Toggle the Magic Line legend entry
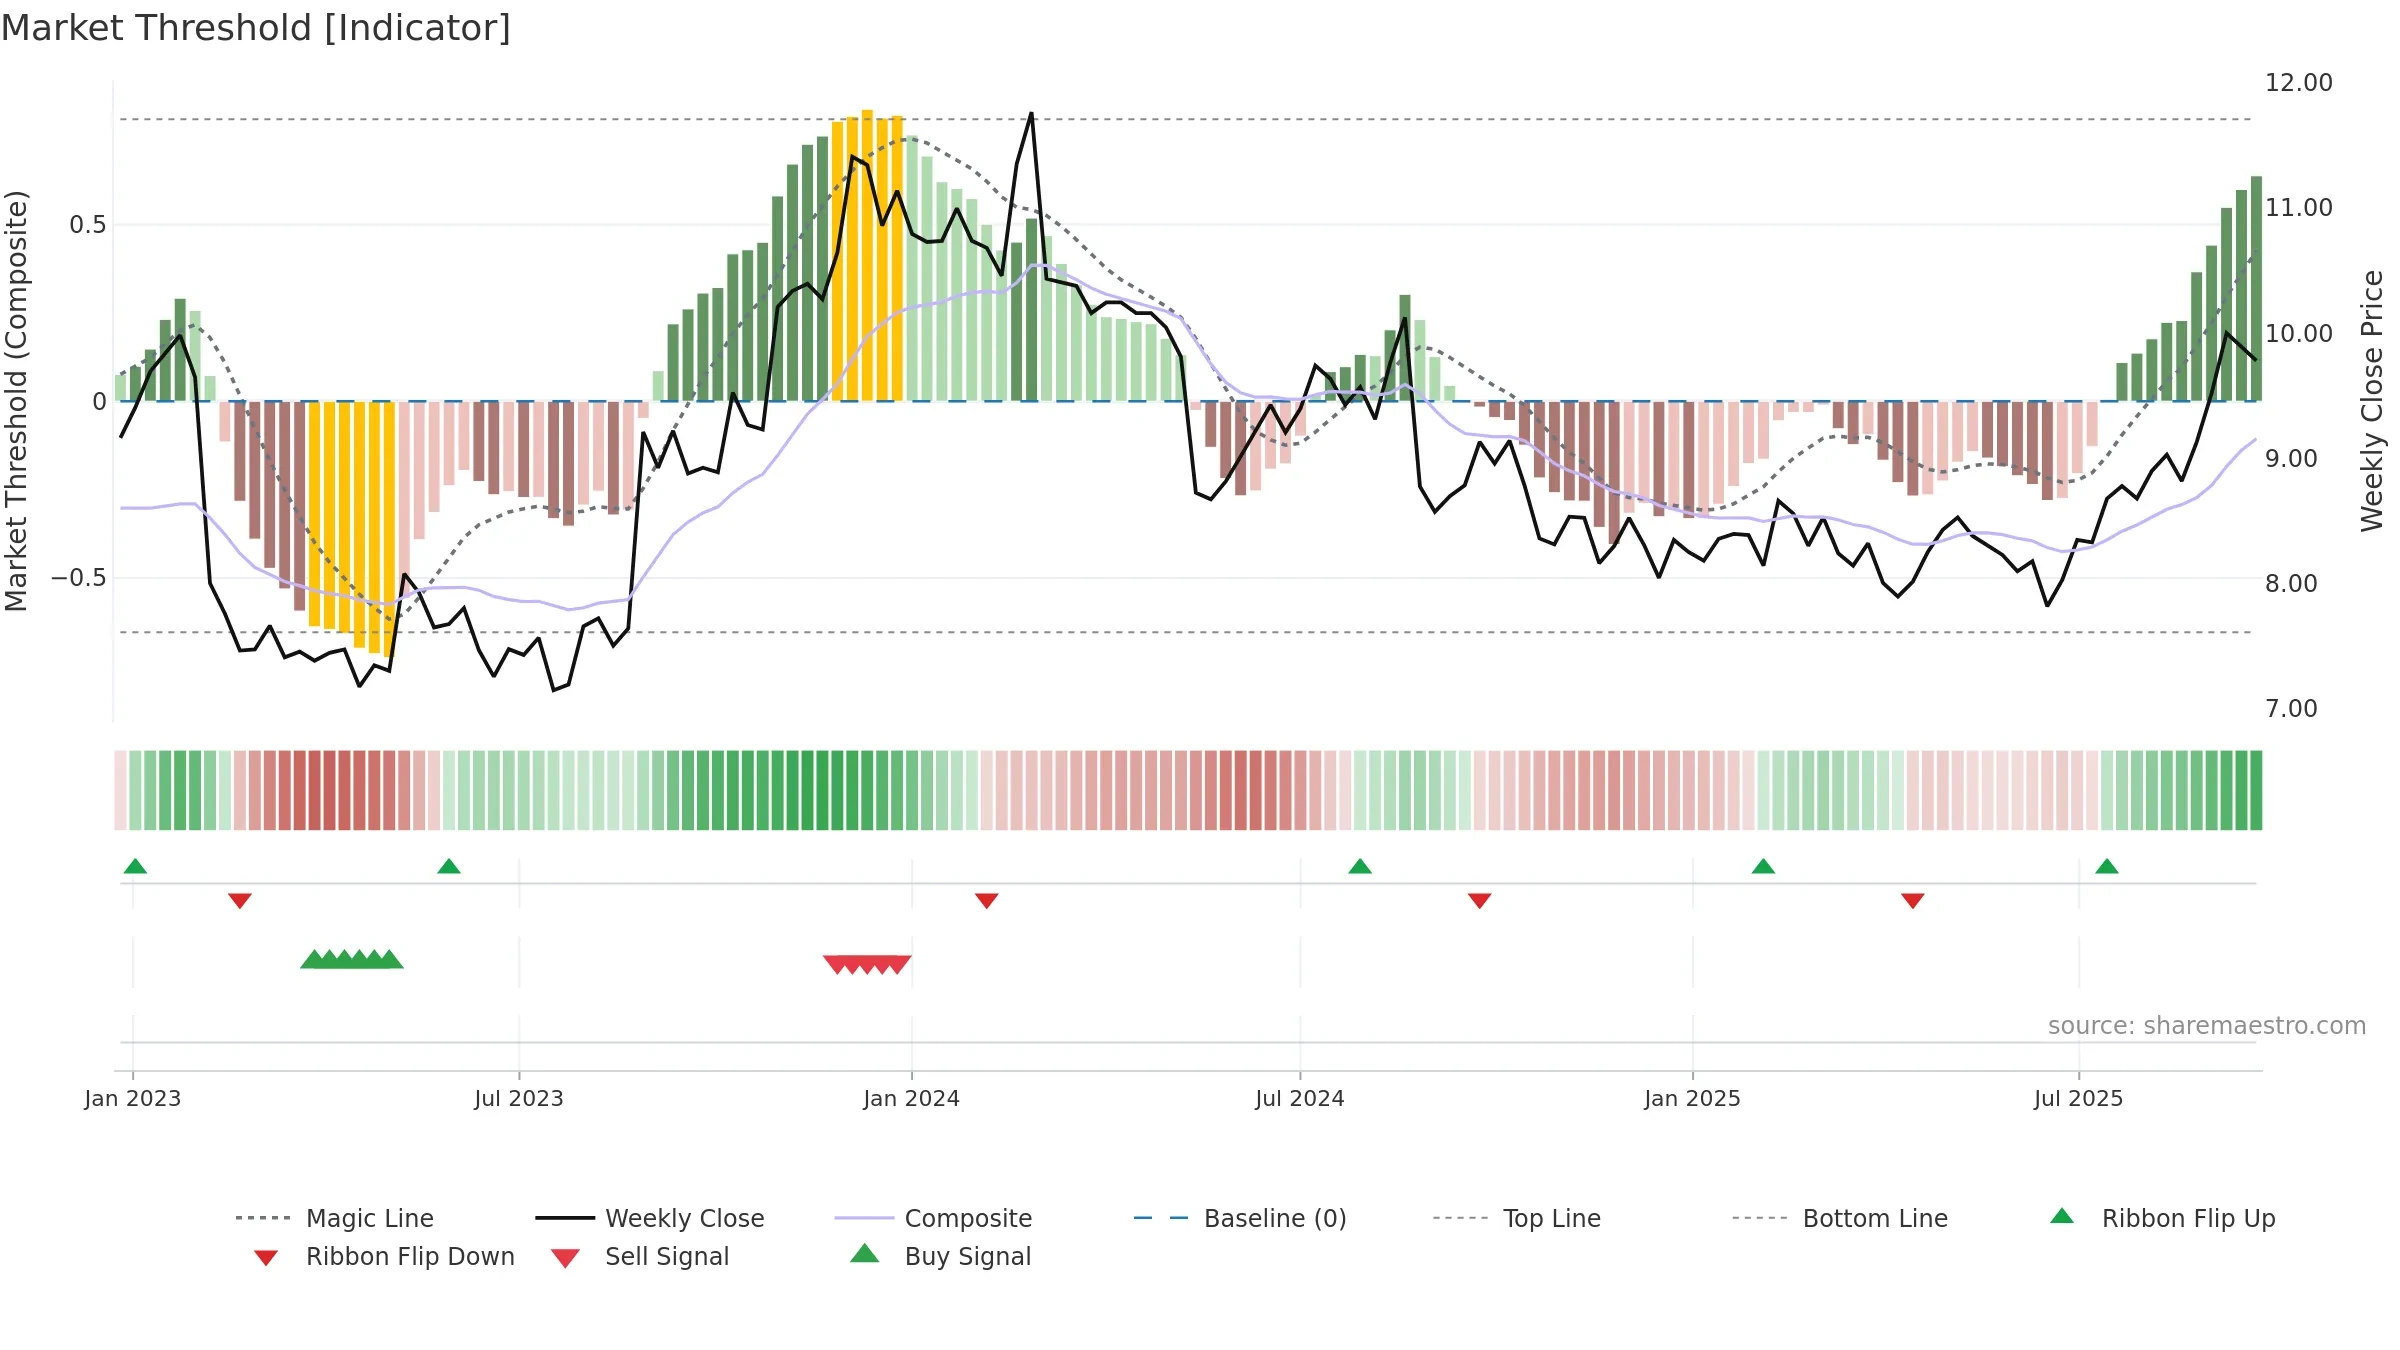This screenshot has height=1350, width=2400. (335, 1218)
